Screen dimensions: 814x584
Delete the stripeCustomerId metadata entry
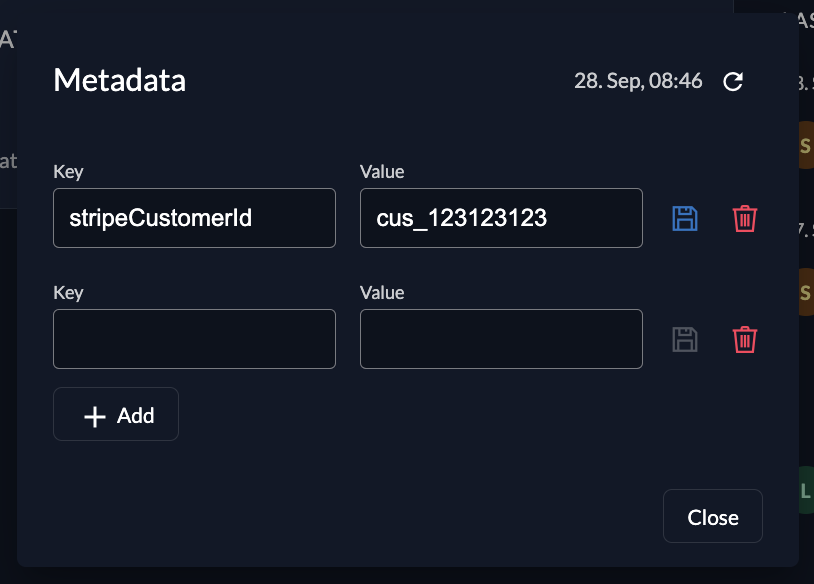point(745,218)
